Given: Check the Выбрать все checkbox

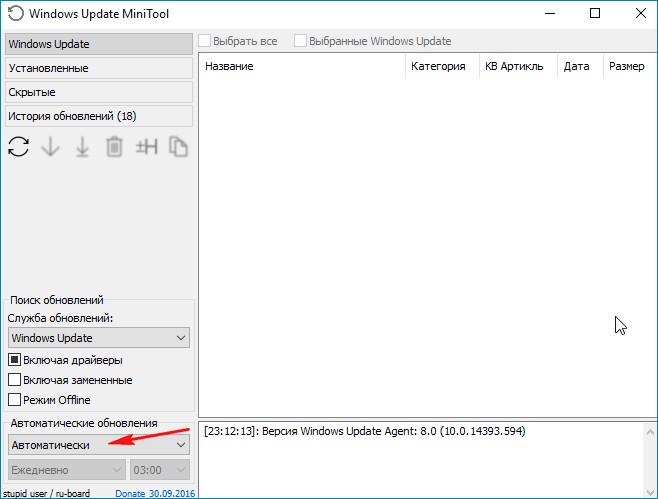Looking at the screenshot, I should [205, 41].
